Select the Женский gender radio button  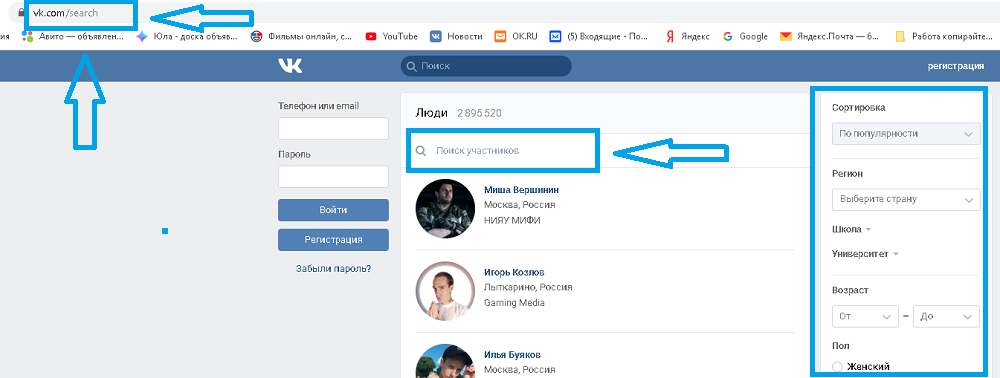[837, 367]
